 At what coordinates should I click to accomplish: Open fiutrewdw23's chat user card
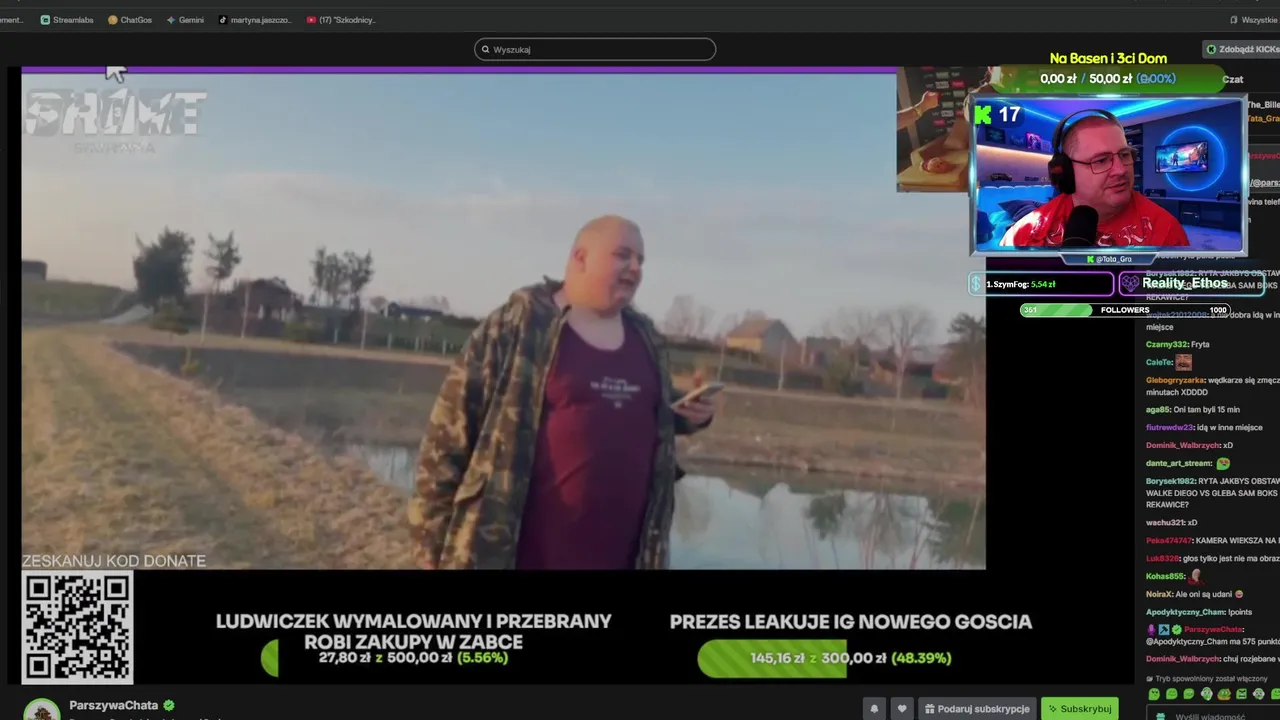pyautogui.click(x=1170, y=428)
